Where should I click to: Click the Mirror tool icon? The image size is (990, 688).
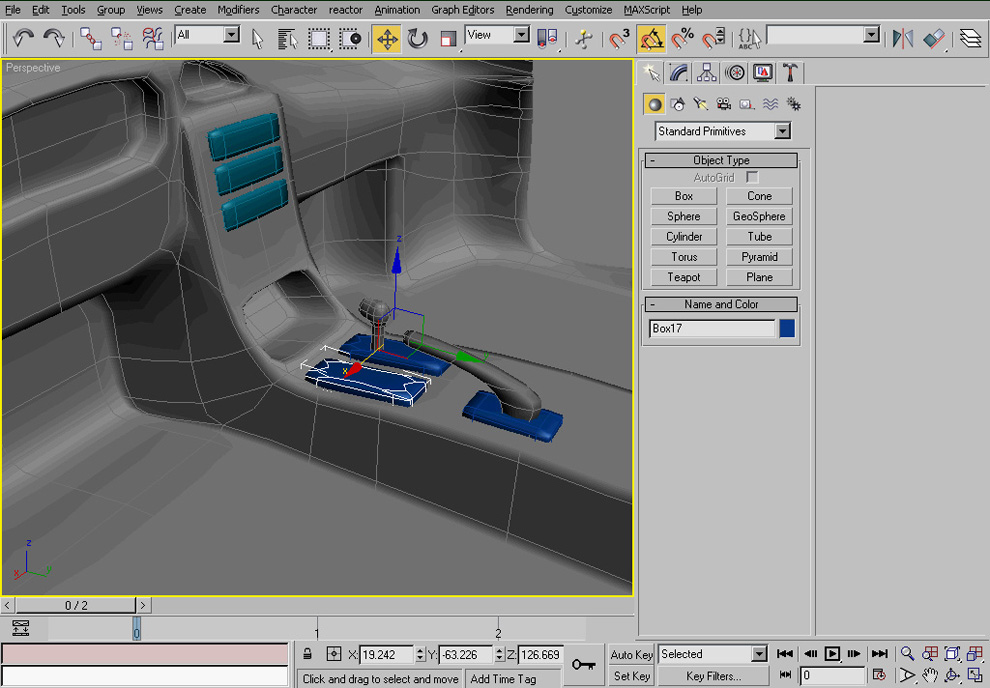903,39
